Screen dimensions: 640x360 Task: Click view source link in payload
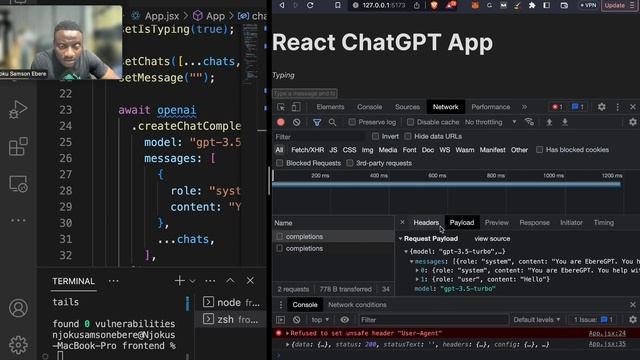click(x=492, y=239)
